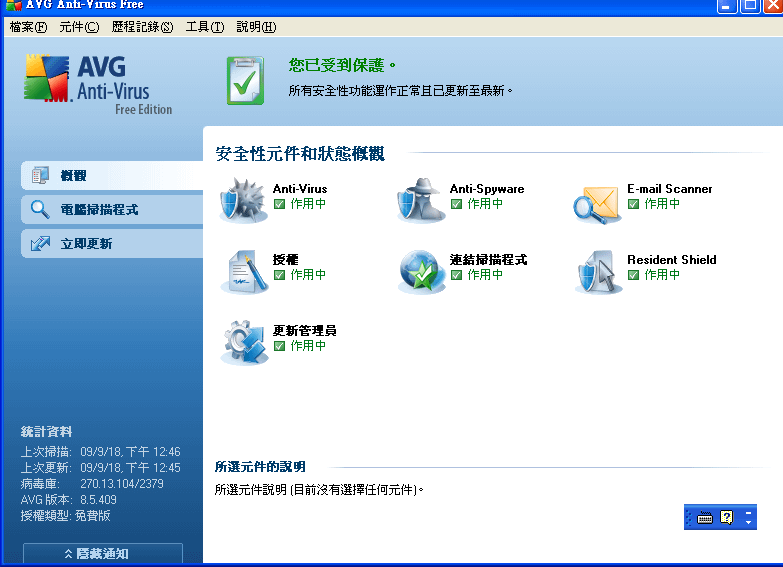Open the 說明(H) menu
The image size is (783, 567).
(256, 27)
